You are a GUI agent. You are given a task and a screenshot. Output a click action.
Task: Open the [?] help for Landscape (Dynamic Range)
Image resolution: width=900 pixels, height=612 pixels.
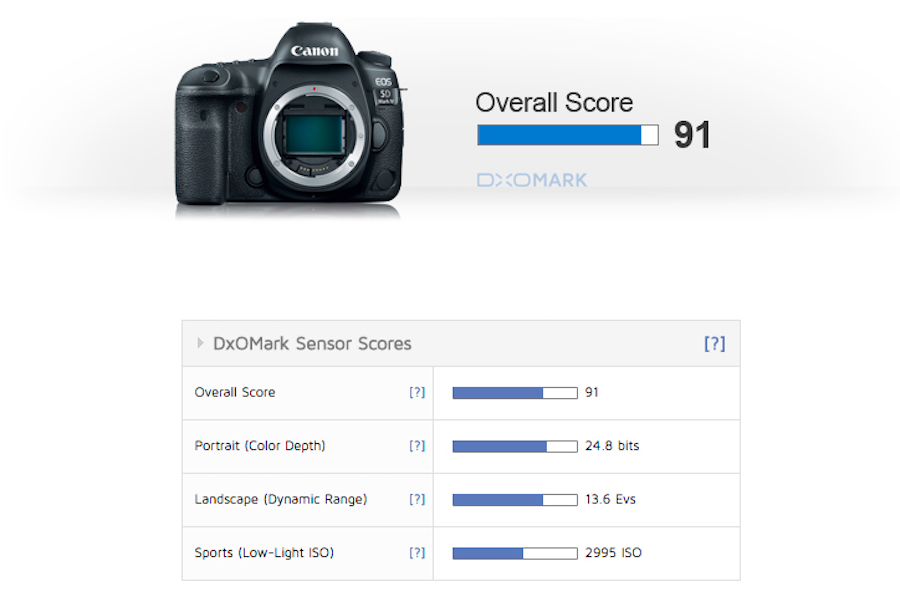(x=417, y=499)
